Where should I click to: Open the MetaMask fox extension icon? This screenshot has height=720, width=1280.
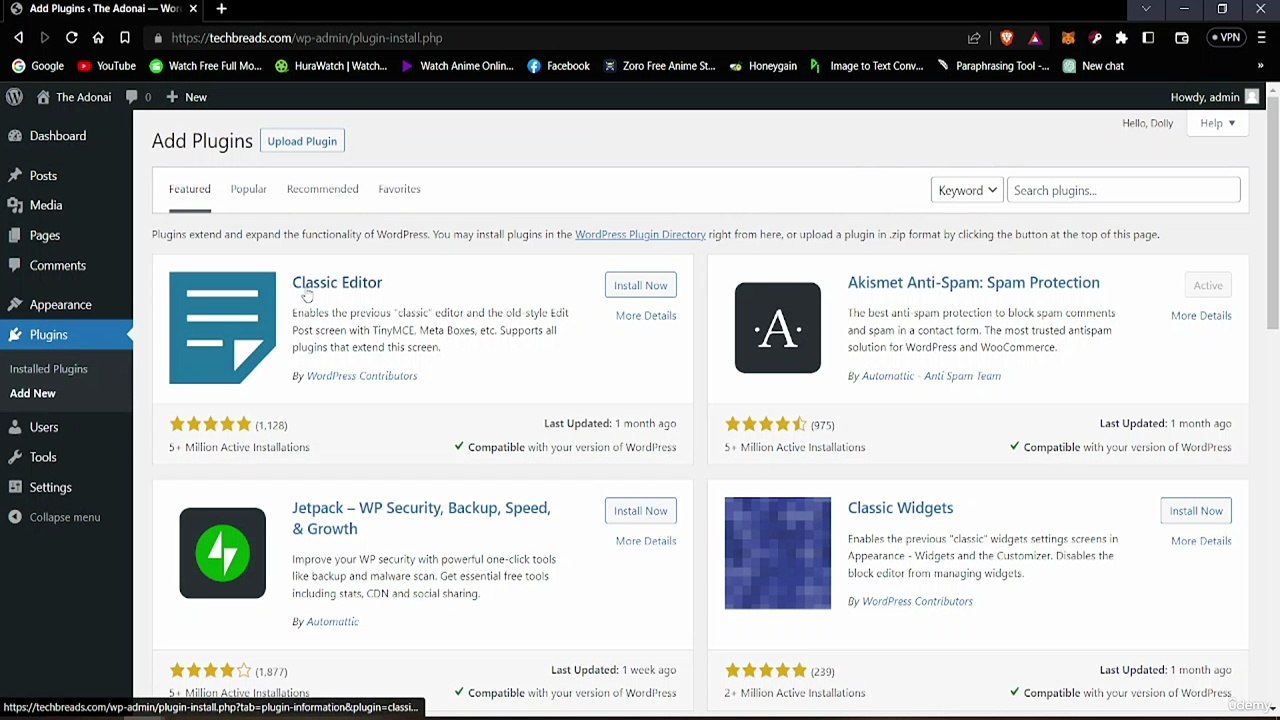coord(1068,38)
